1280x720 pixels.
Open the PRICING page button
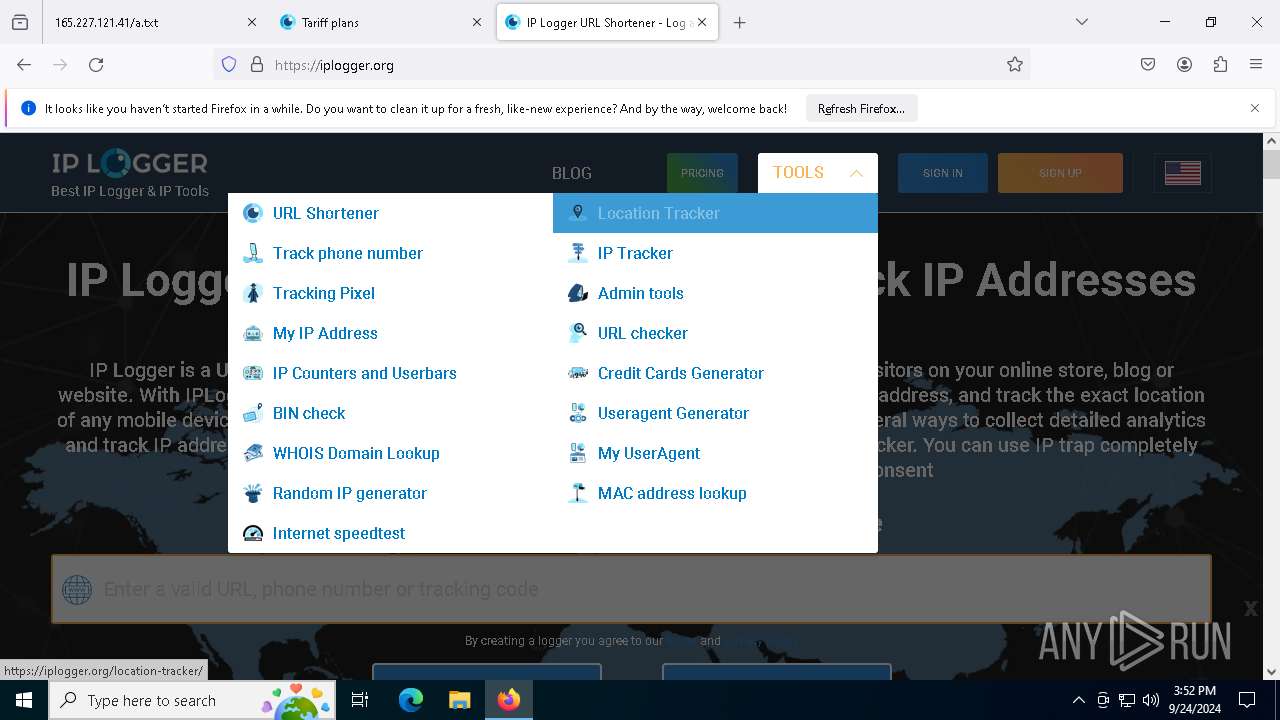tap(702, 173)
